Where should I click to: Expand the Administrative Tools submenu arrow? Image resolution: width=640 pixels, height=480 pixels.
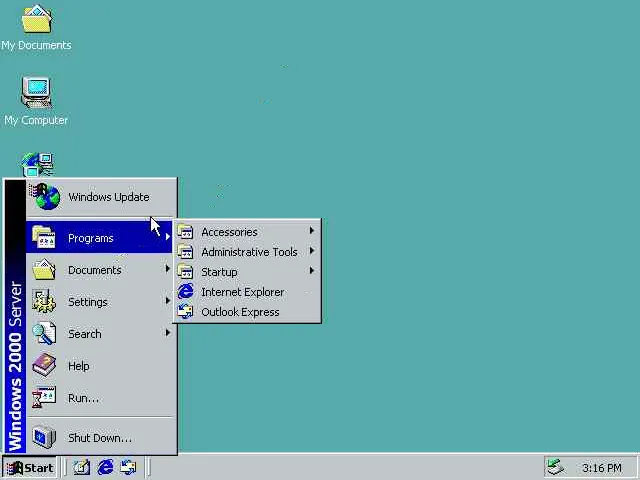coord(312,251)
